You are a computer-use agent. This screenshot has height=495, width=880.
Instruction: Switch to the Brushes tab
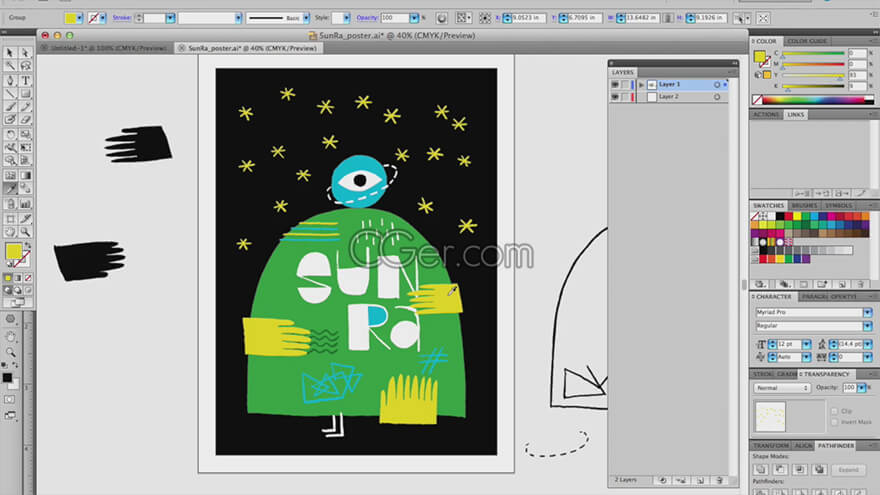click(804, 205)
